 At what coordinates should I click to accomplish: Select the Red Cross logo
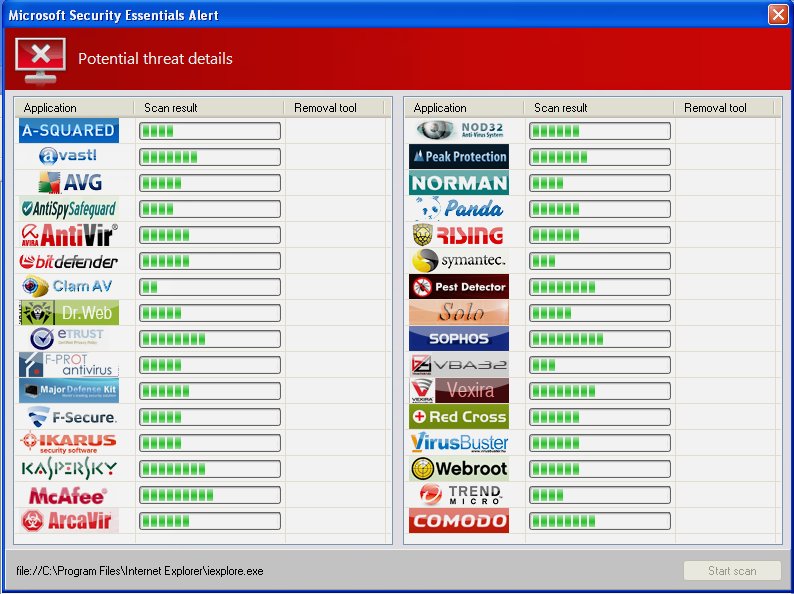[459, 417]
